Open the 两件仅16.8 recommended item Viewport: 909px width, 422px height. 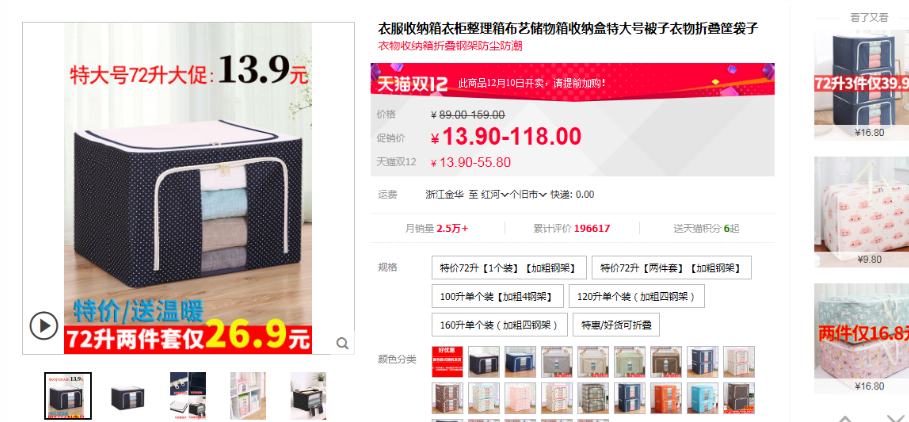(x=861, y=338)
